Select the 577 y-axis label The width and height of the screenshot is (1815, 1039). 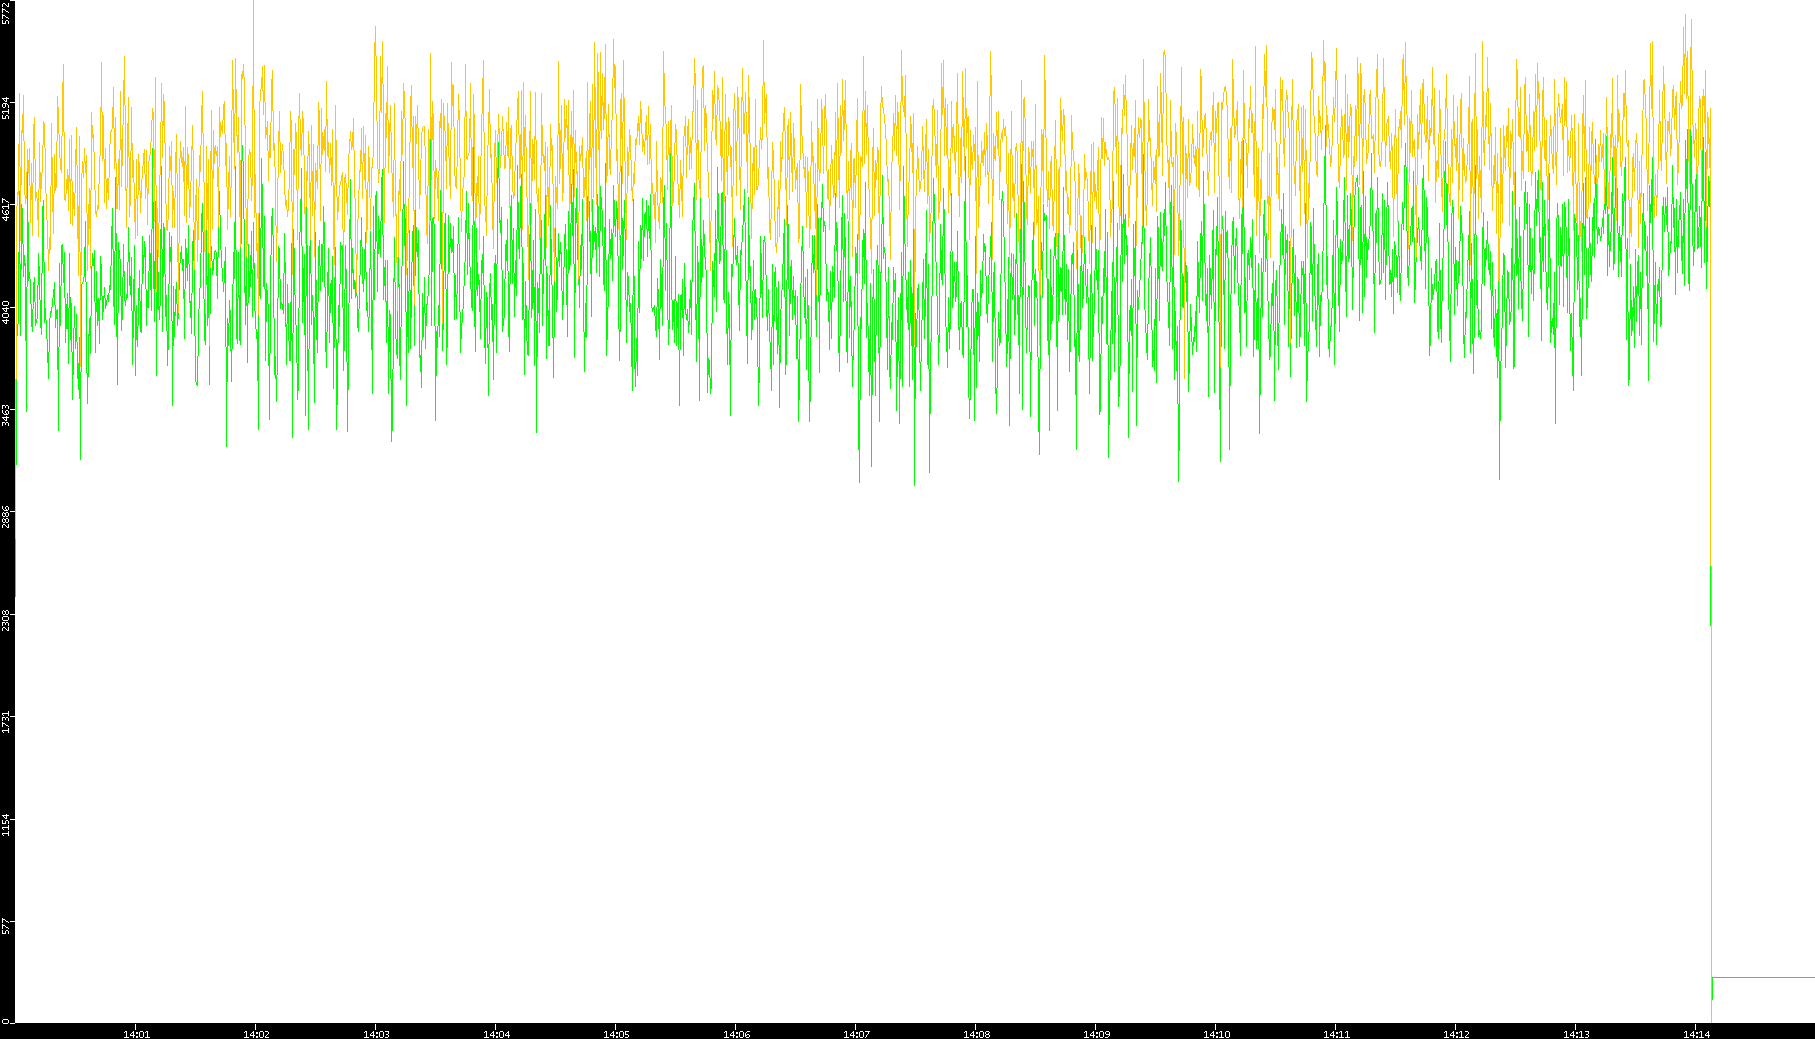[6, 925]
